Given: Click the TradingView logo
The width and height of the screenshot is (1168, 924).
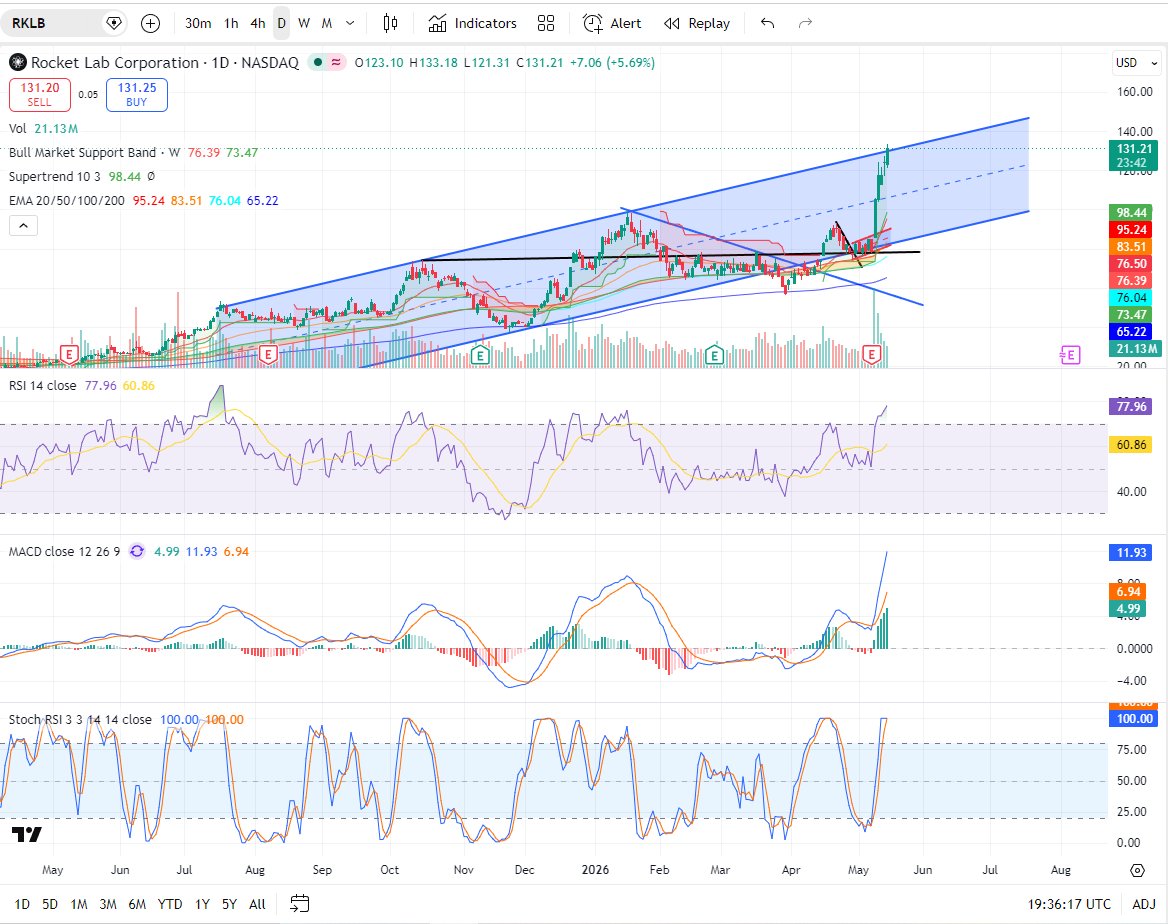Looking at the screenshot, I should tap(27, 835).
